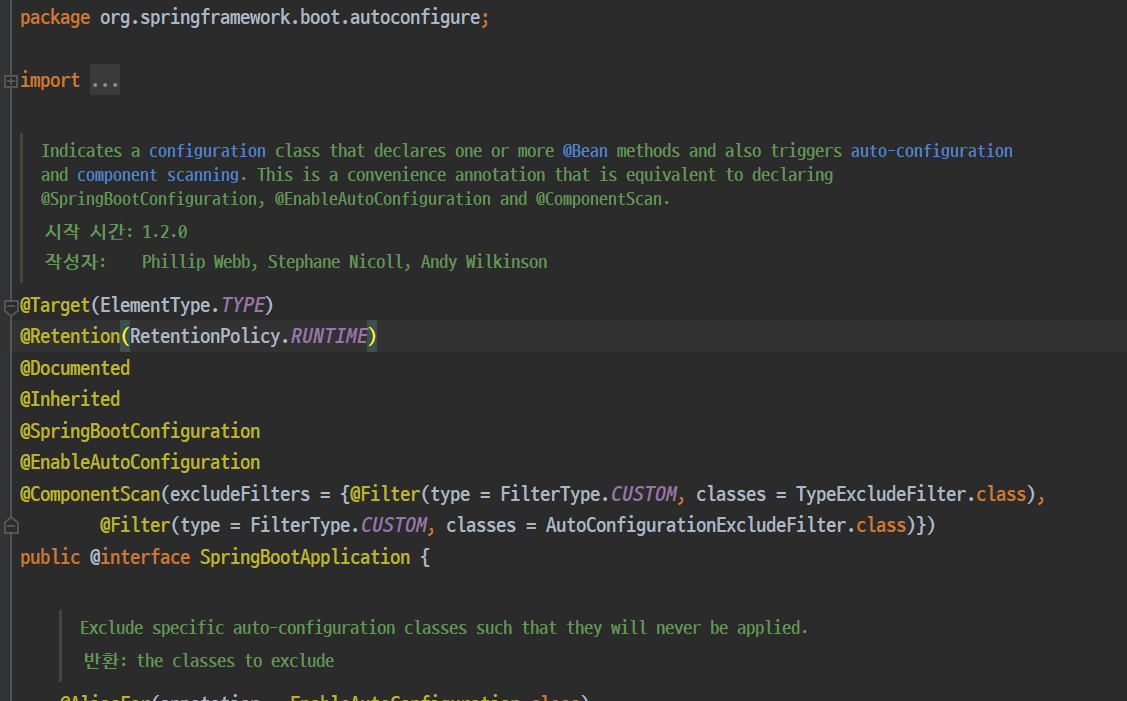Click author name Phillip Webb

[x=196, y=262]
